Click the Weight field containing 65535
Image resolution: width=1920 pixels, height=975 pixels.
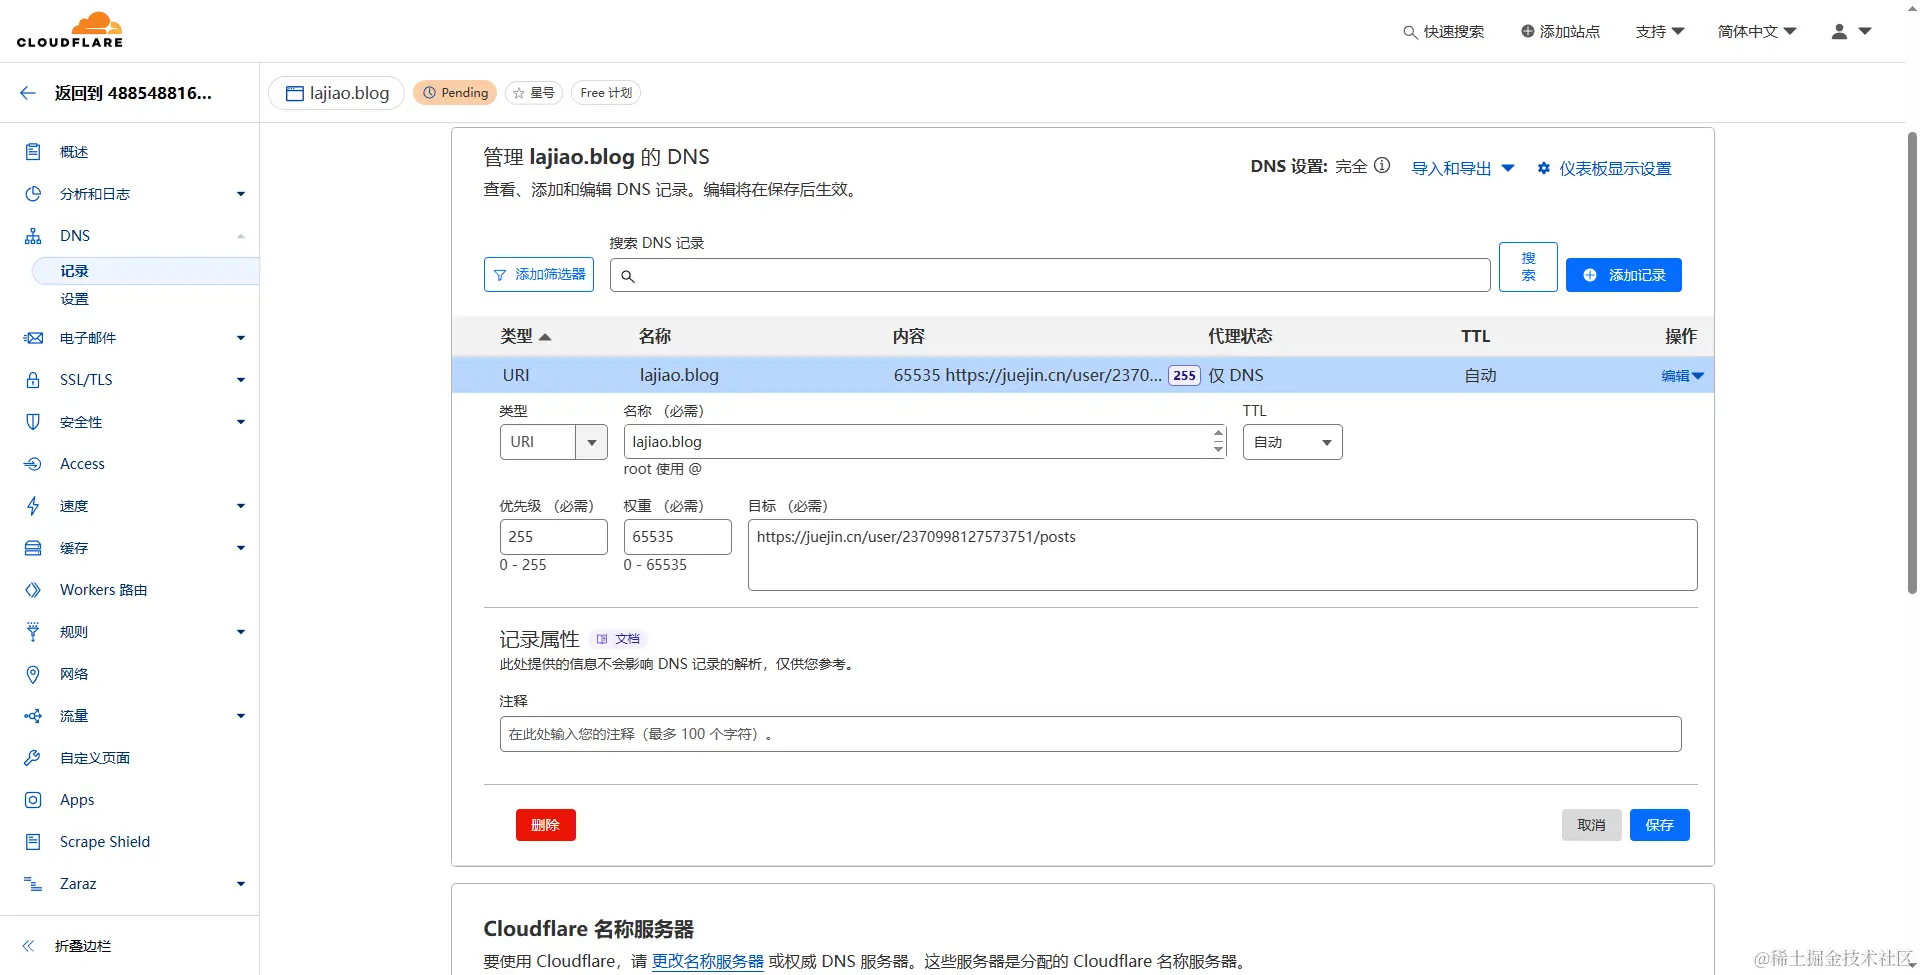677,537
